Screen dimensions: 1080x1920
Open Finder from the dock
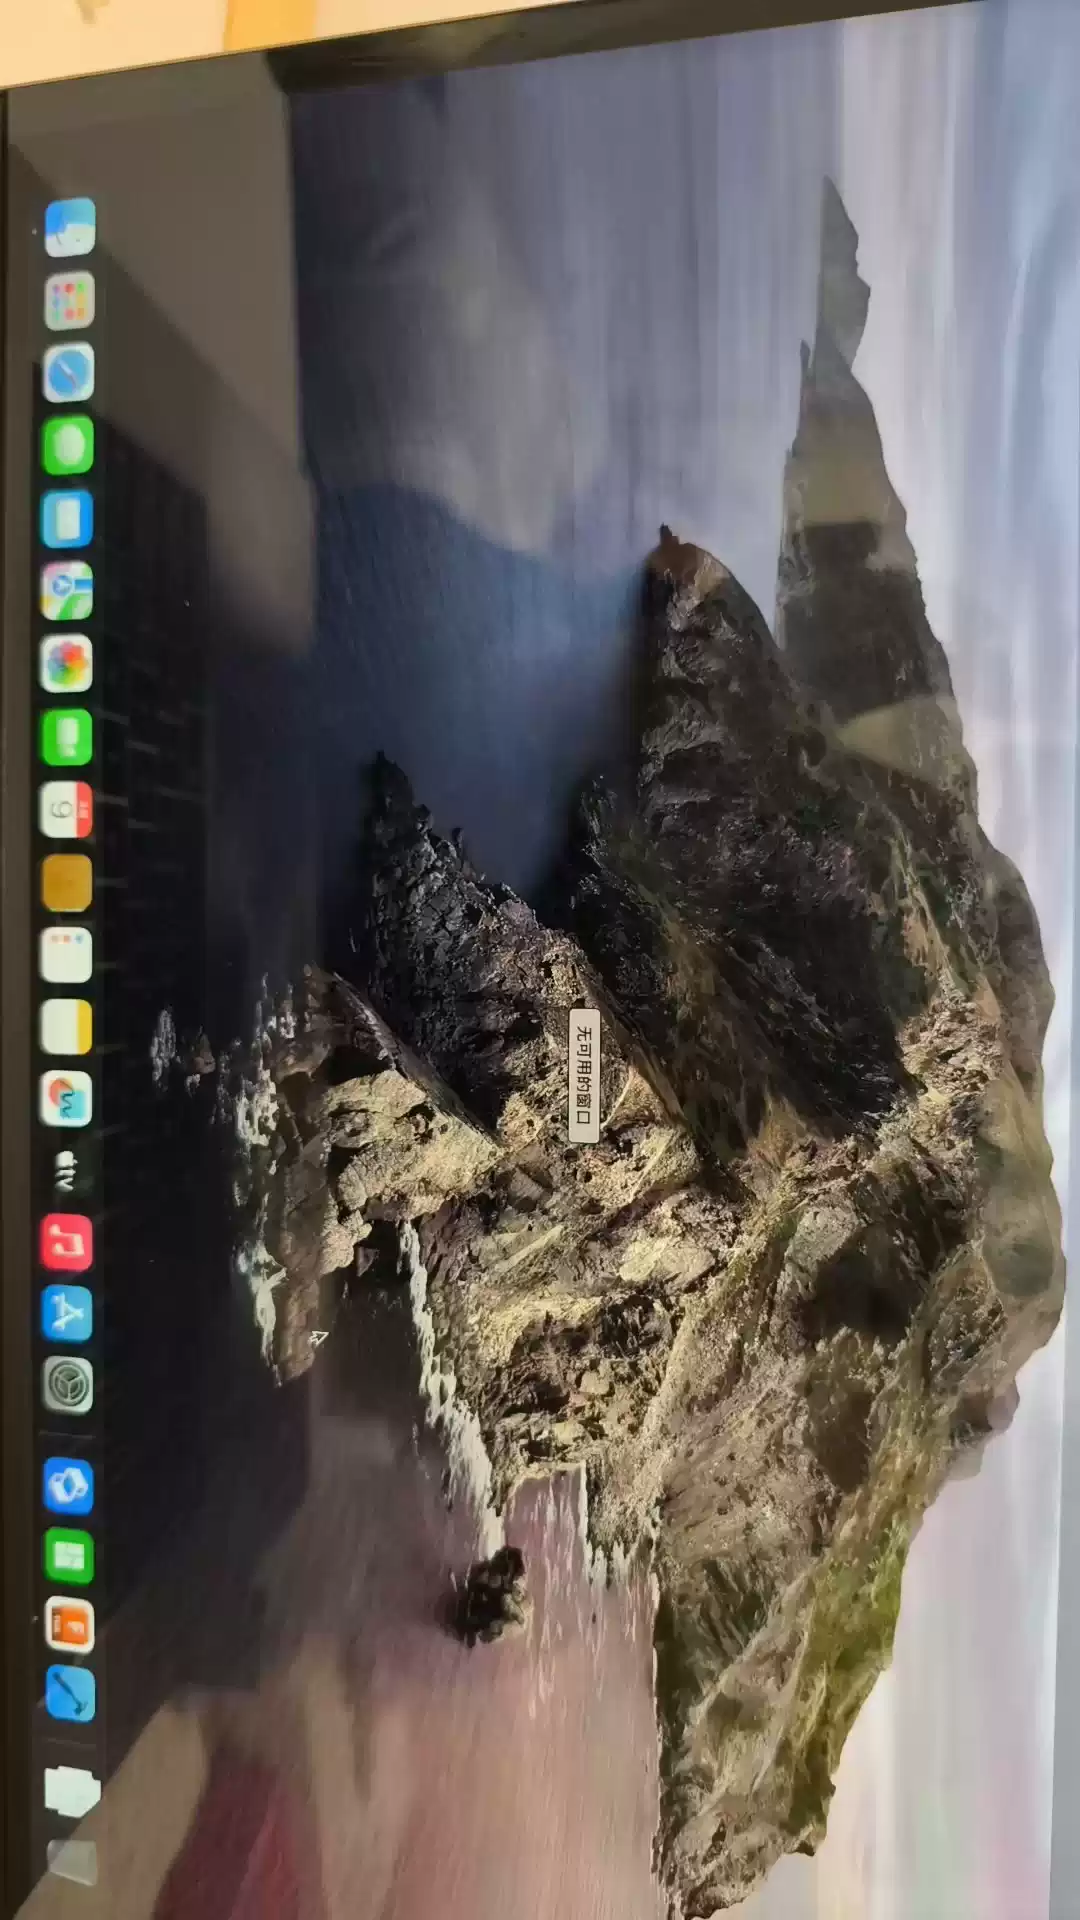tap(70, 227)
